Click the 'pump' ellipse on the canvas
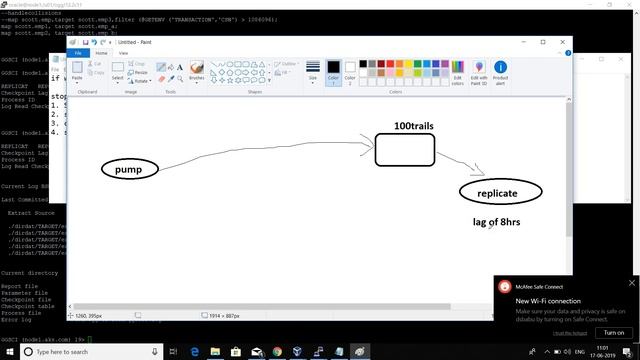 coord(130,169)
